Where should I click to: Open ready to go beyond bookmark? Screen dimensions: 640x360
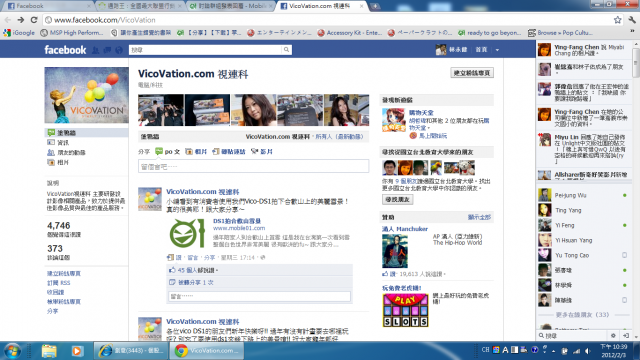coord(490,33)
